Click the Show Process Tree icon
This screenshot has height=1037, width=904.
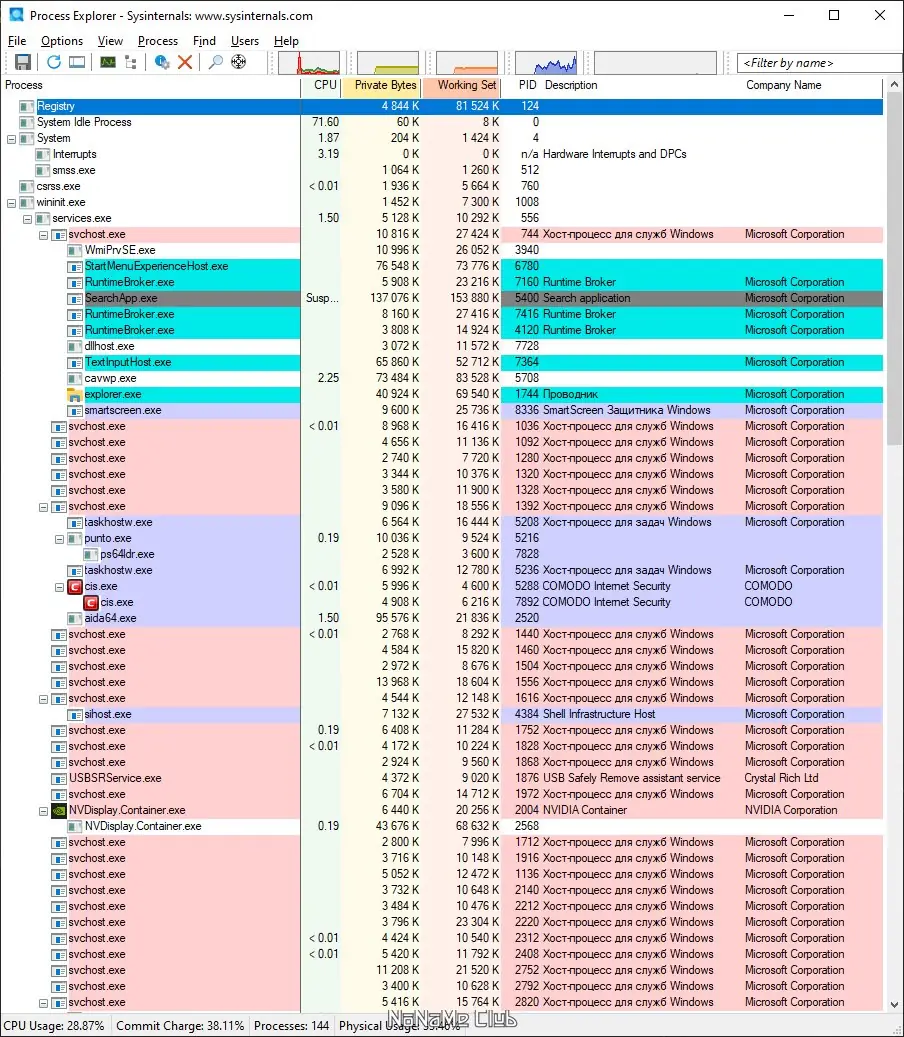[x=130, y=62]
